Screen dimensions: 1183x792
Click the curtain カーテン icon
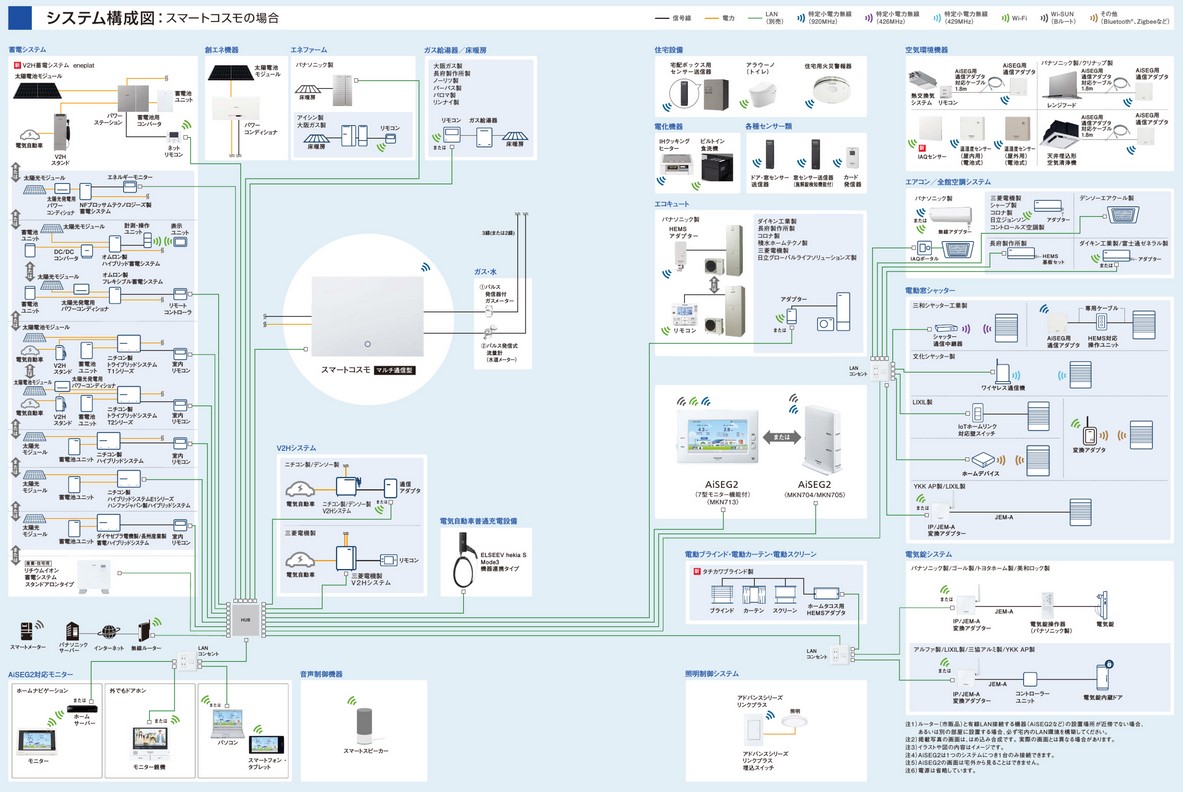(x=753, y=594)
